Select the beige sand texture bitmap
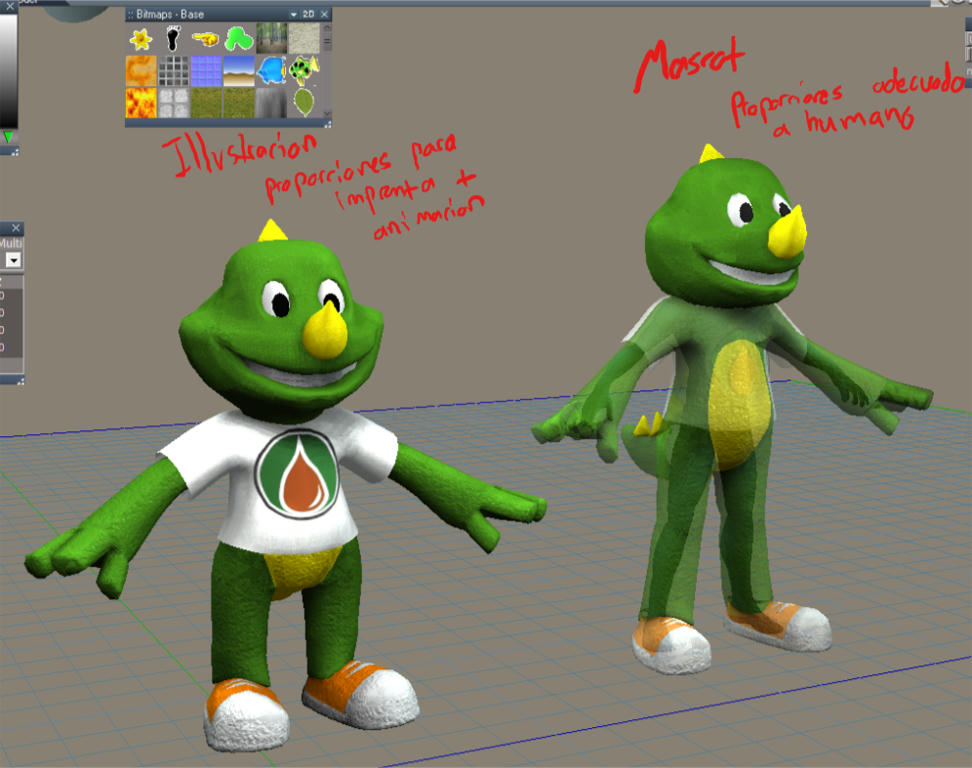The image size is (972, 768). coord(304,38)
